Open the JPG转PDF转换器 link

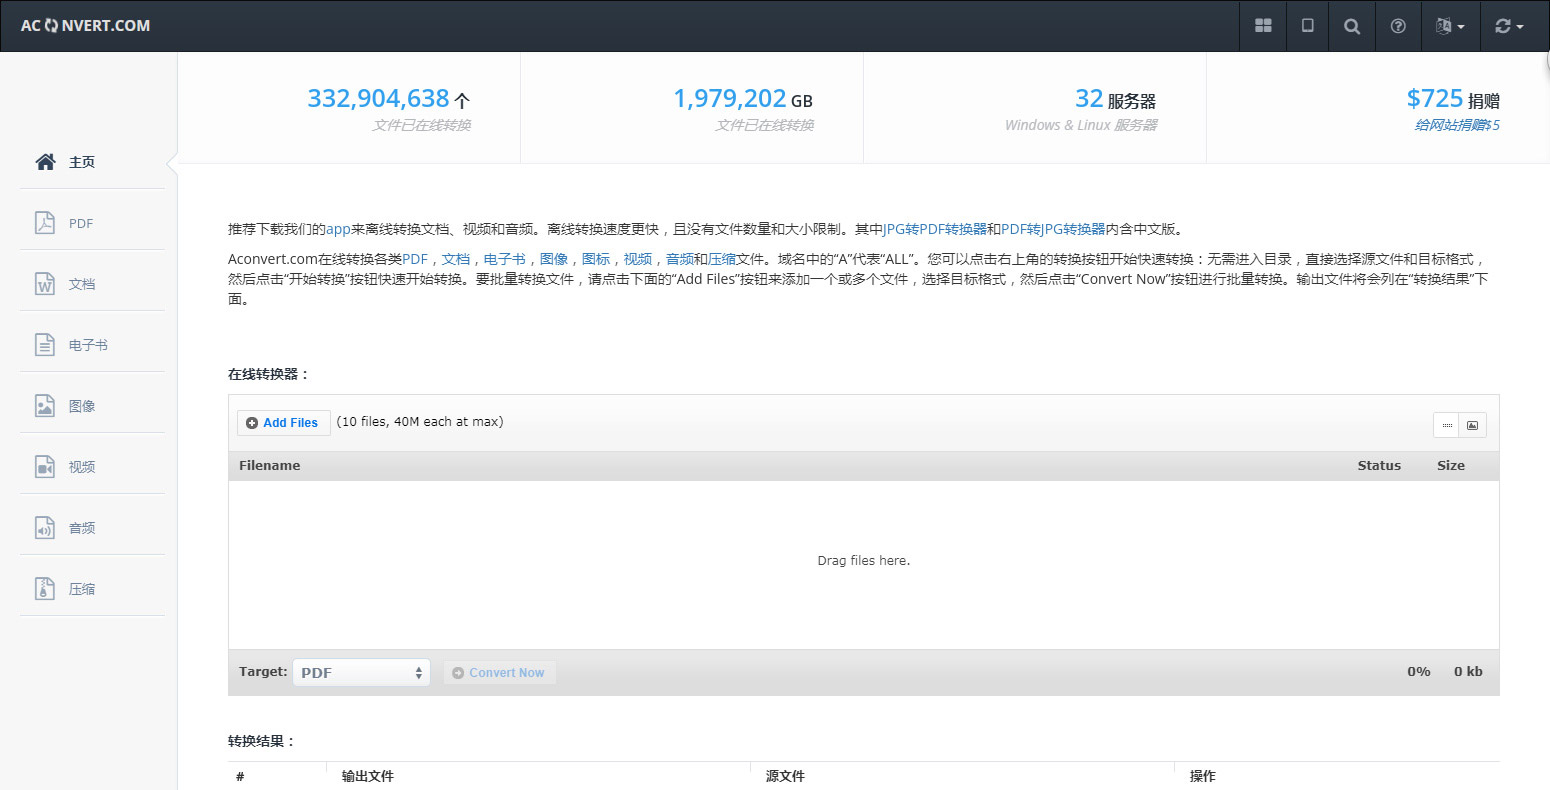point(935,229)
